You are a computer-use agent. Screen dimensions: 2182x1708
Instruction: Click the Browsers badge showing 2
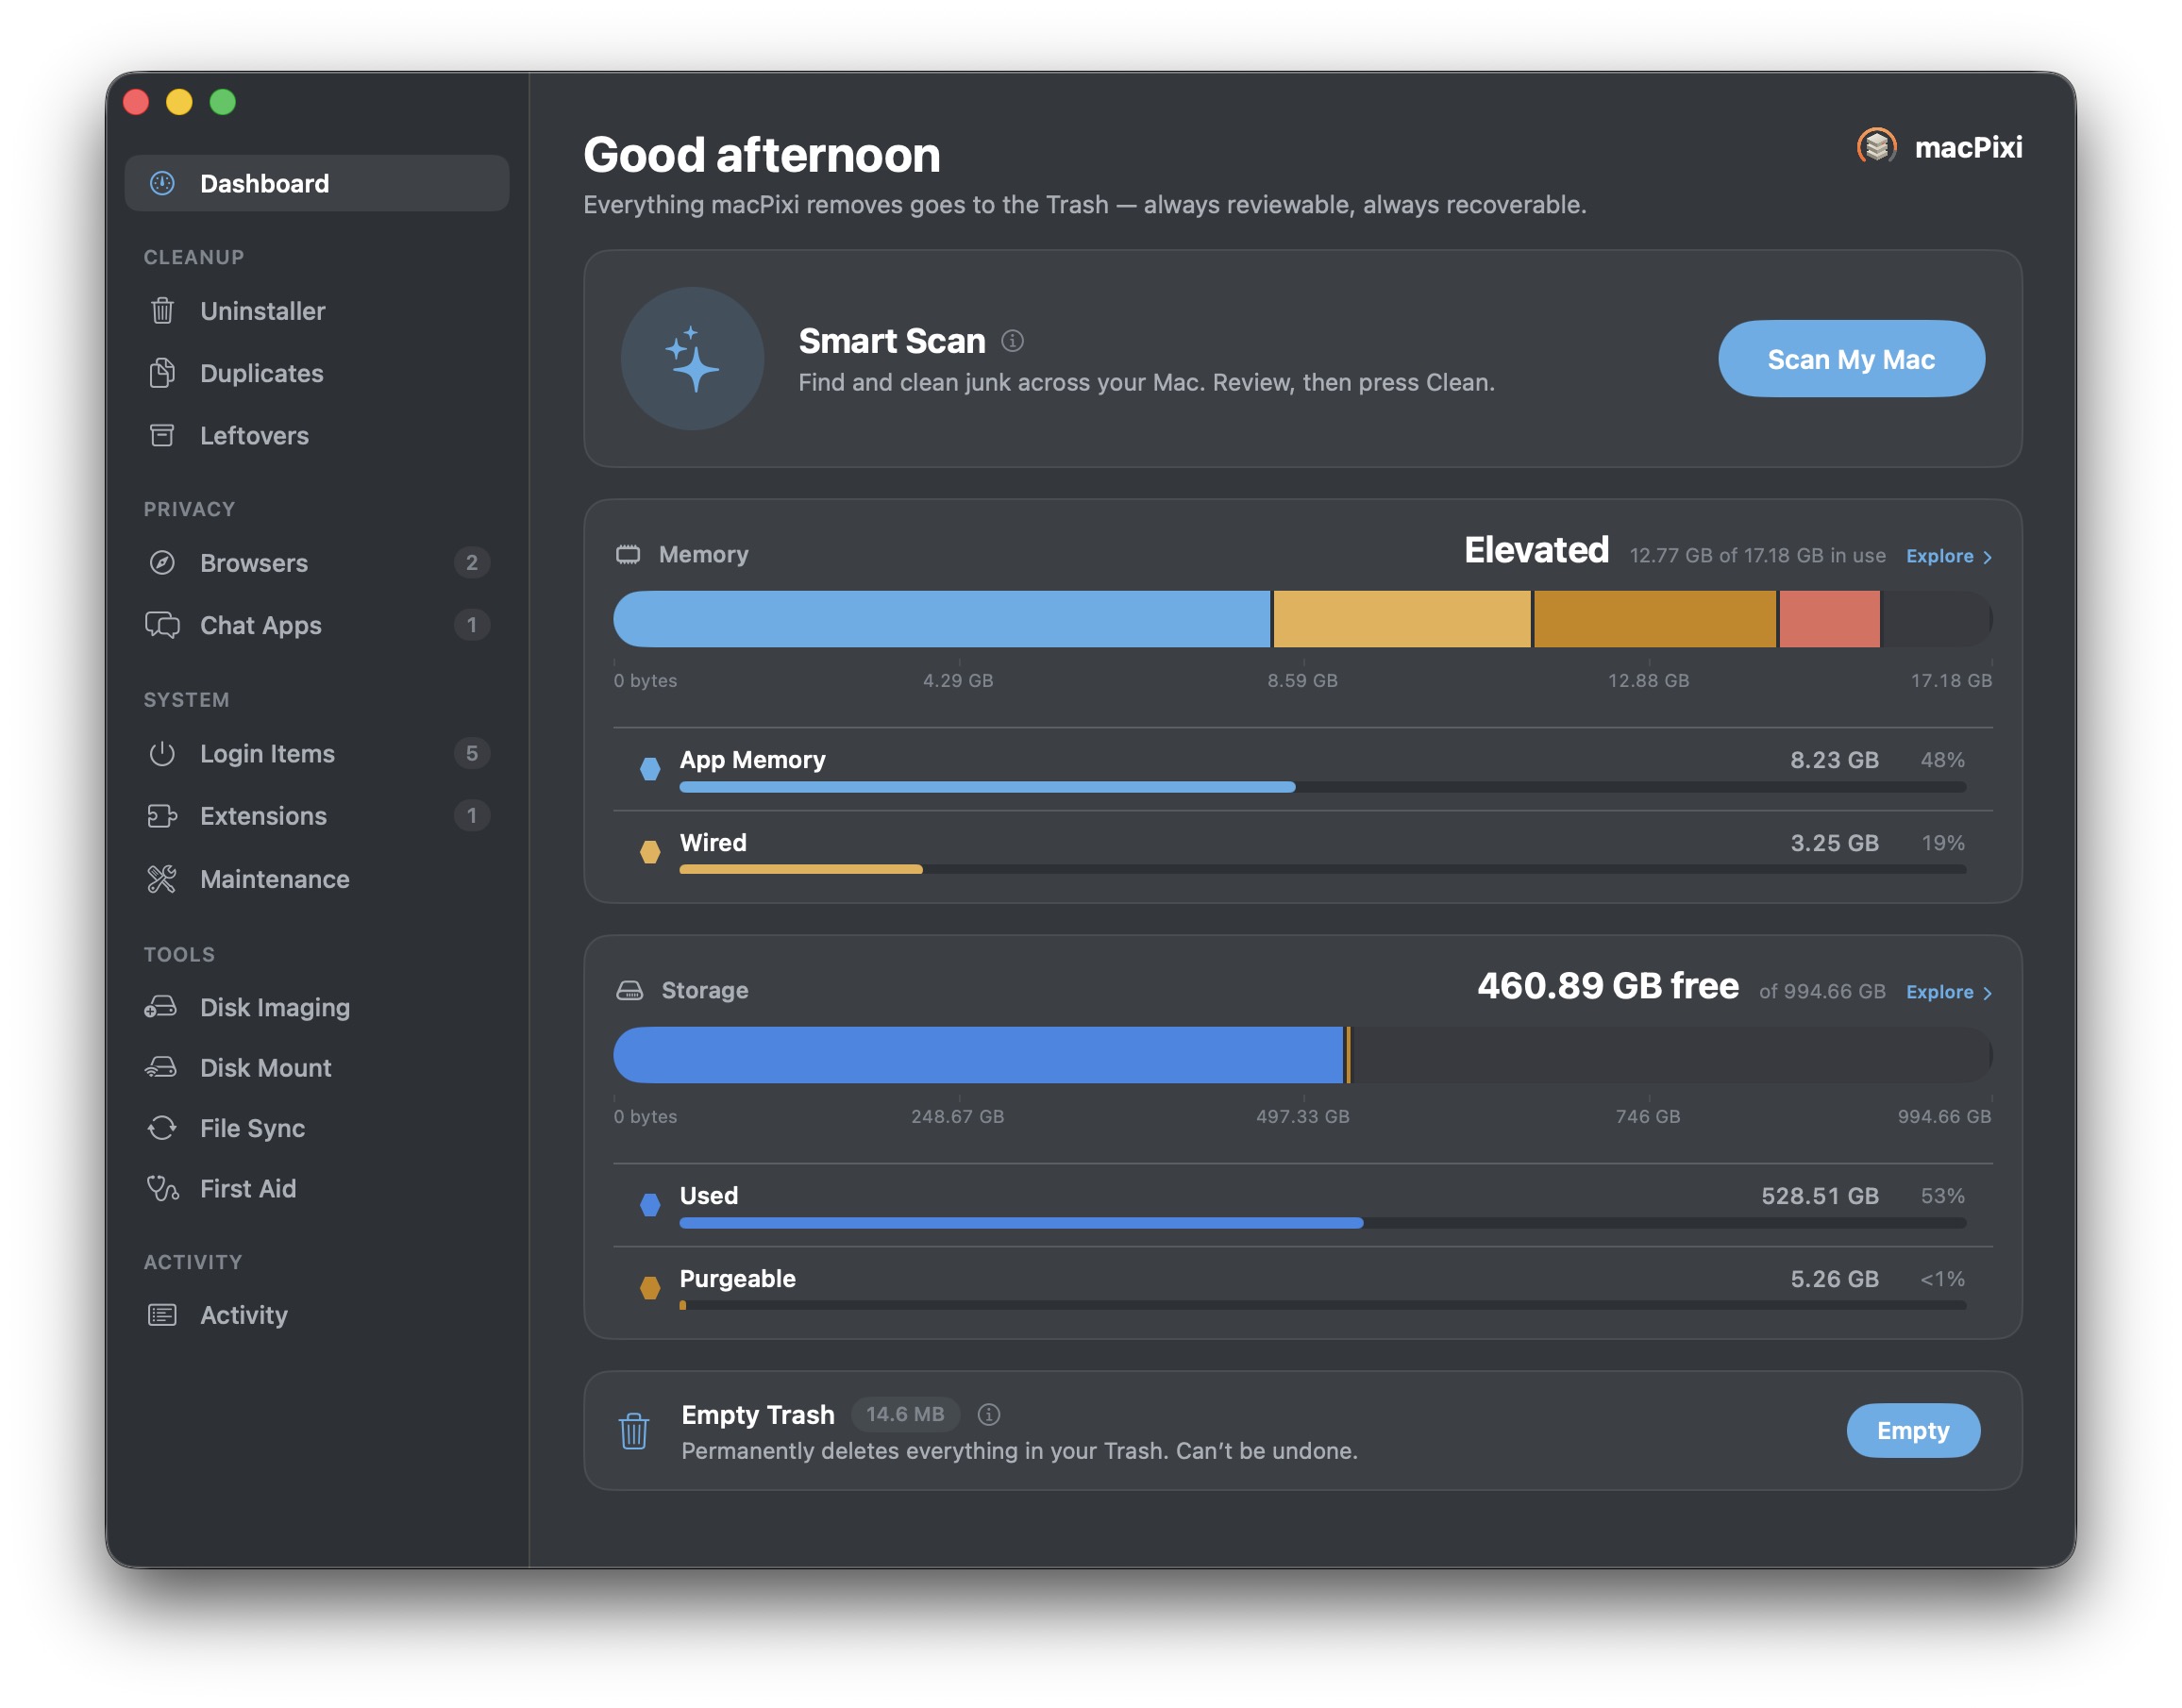coord(472,563)
